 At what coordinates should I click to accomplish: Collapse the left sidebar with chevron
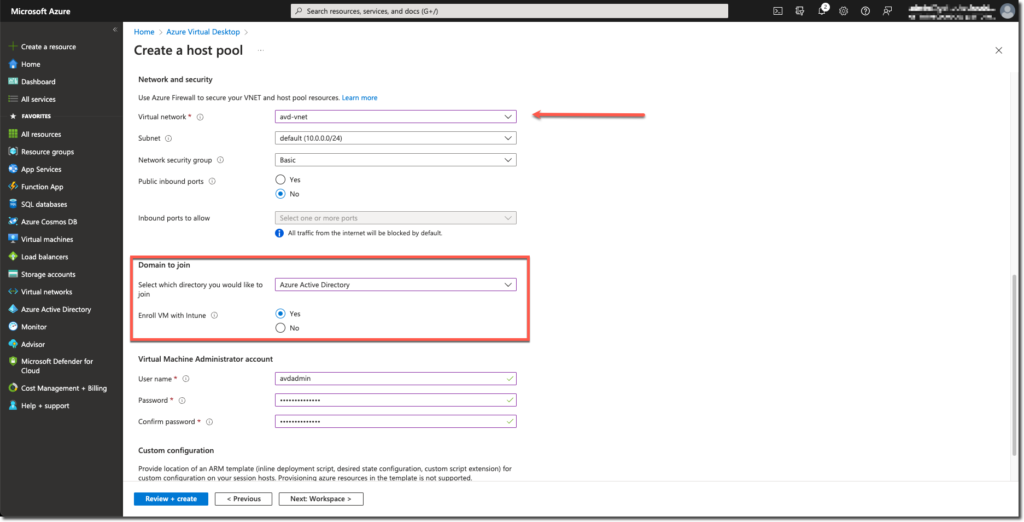click(115, 29)
